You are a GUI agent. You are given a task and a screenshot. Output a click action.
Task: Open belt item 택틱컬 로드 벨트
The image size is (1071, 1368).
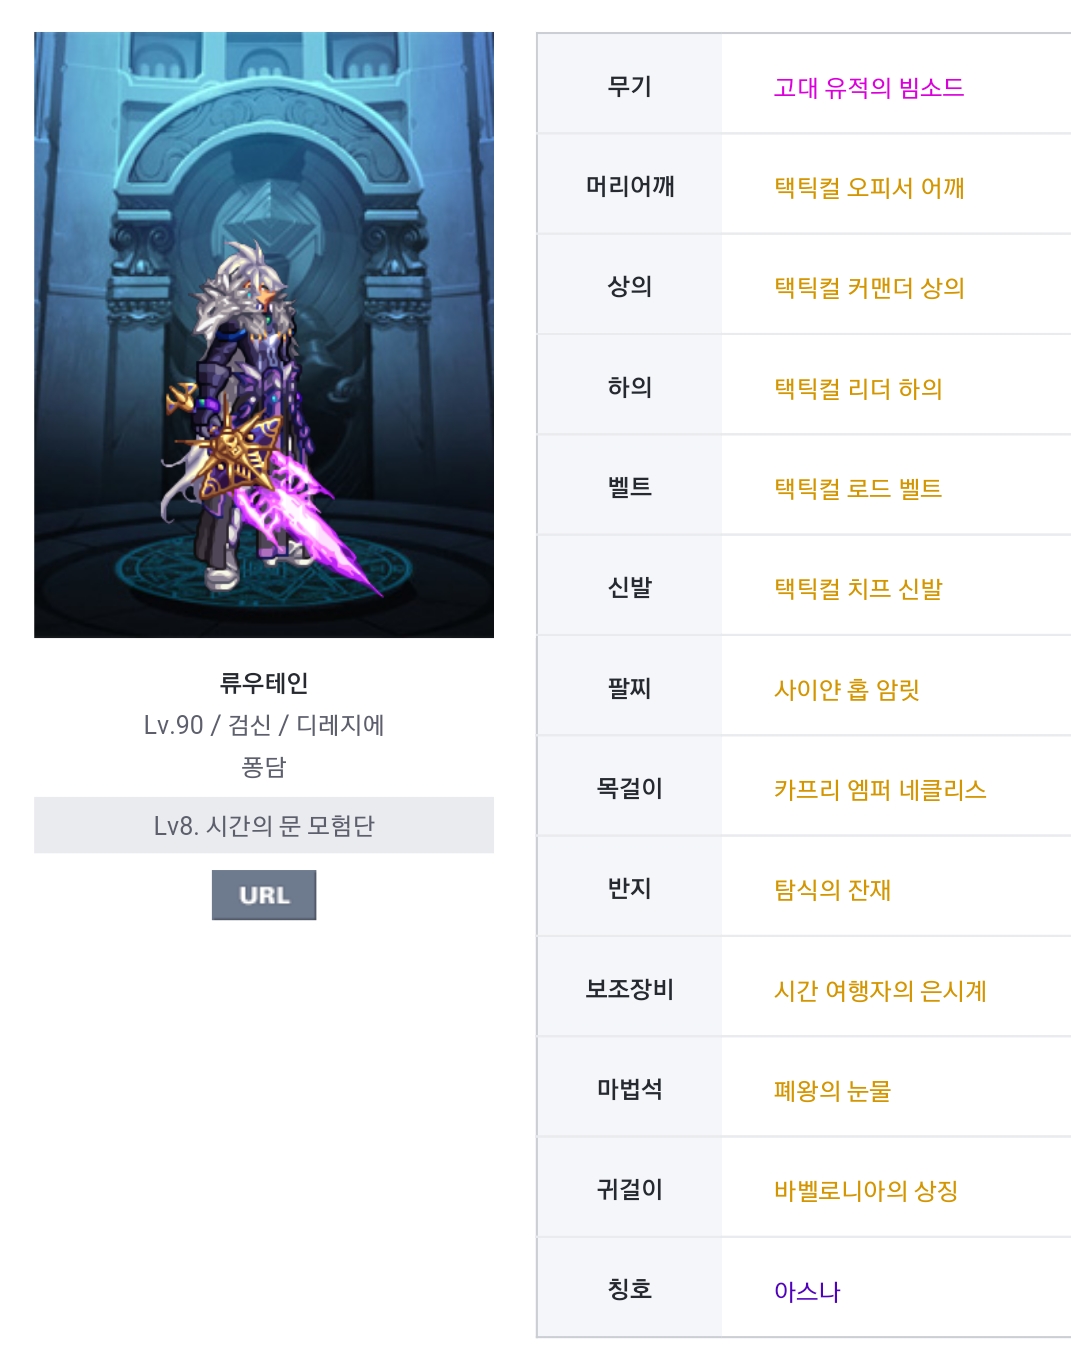click(x=858, y=489)
